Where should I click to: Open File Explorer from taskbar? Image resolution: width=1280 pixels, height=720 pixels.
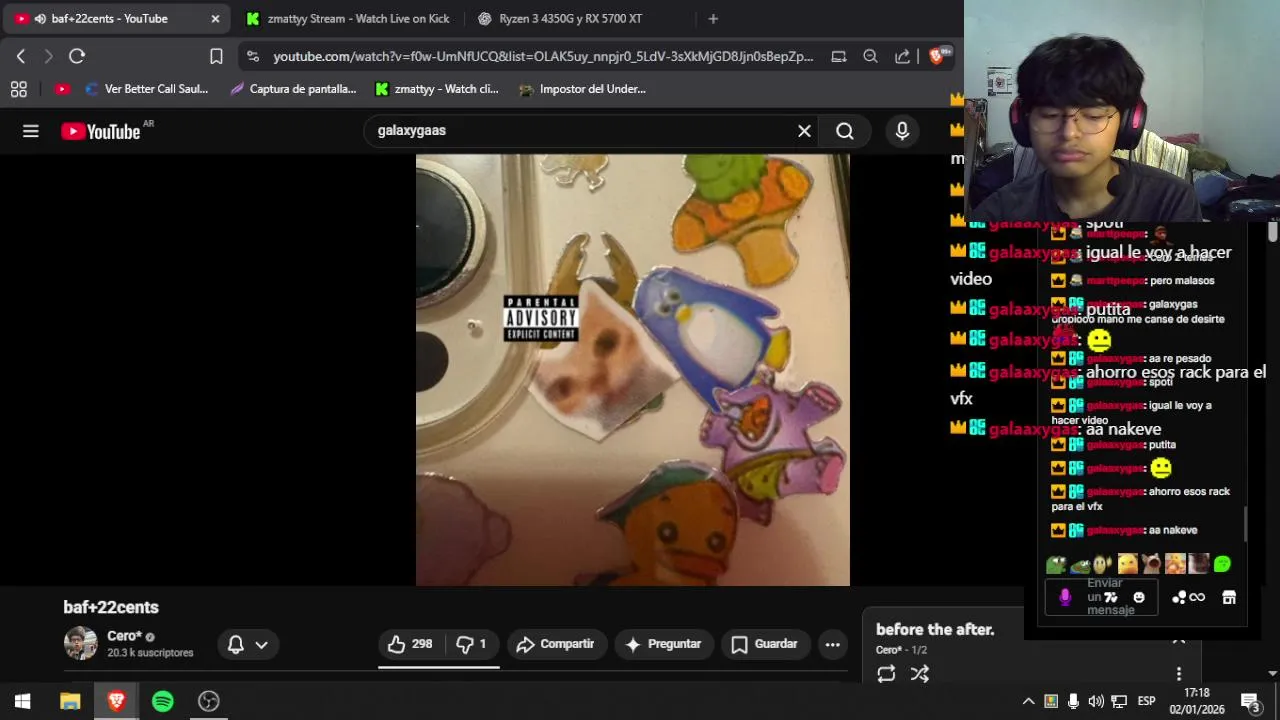click(70, 701)
